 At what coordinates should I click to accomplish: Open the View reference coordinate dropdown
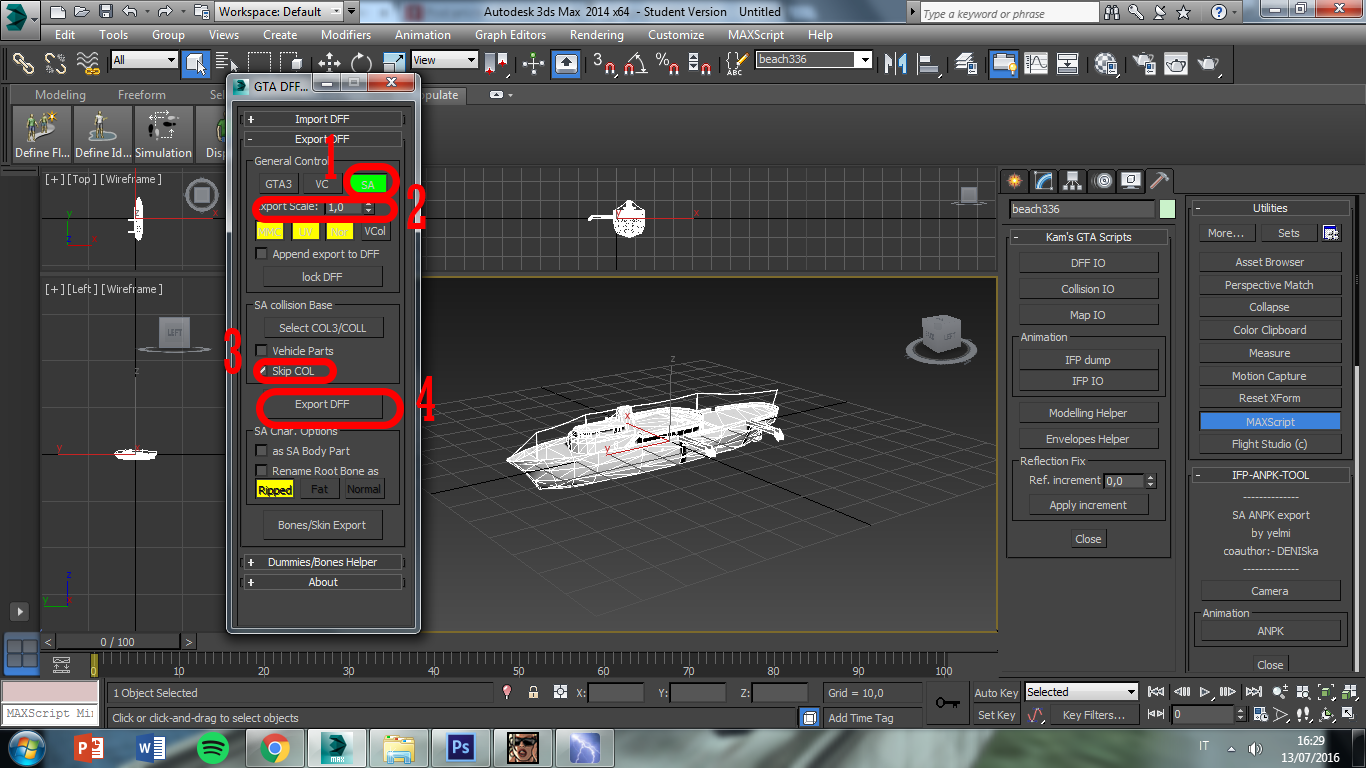[445, 60]
